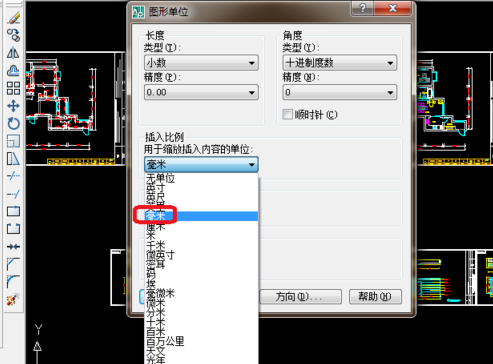Choose 百万公里 in the units list

(x=201, y=341)
